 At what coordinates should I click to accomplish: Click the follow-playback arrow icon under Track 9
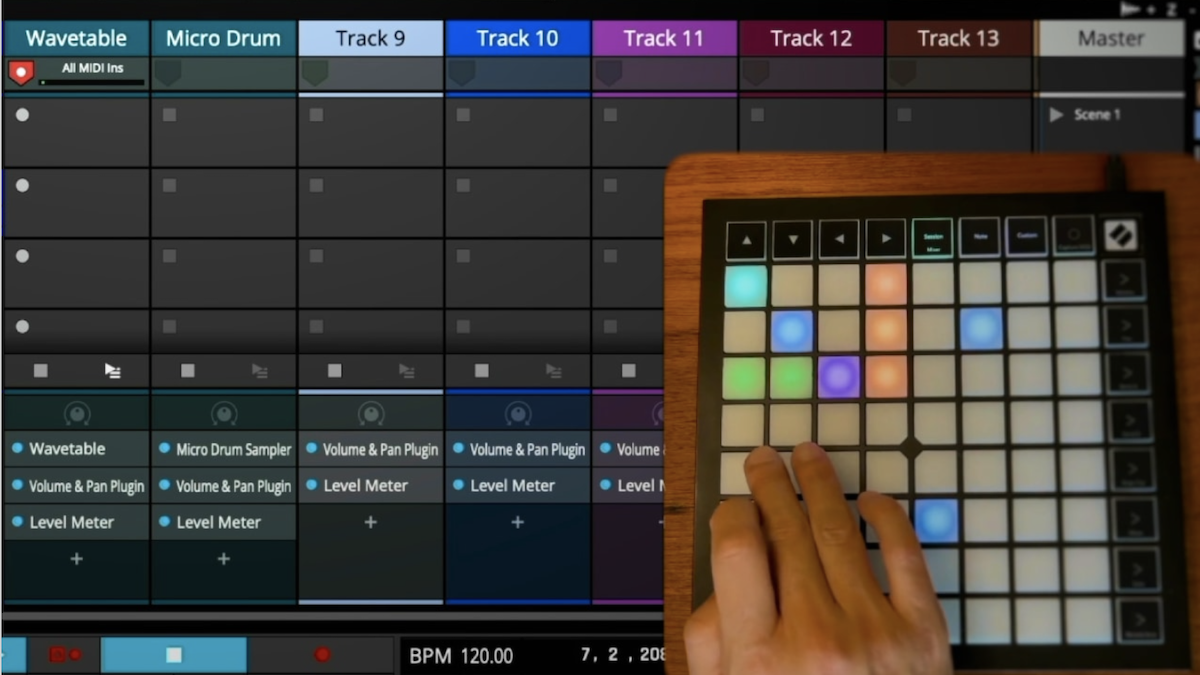tap(407, 370)
